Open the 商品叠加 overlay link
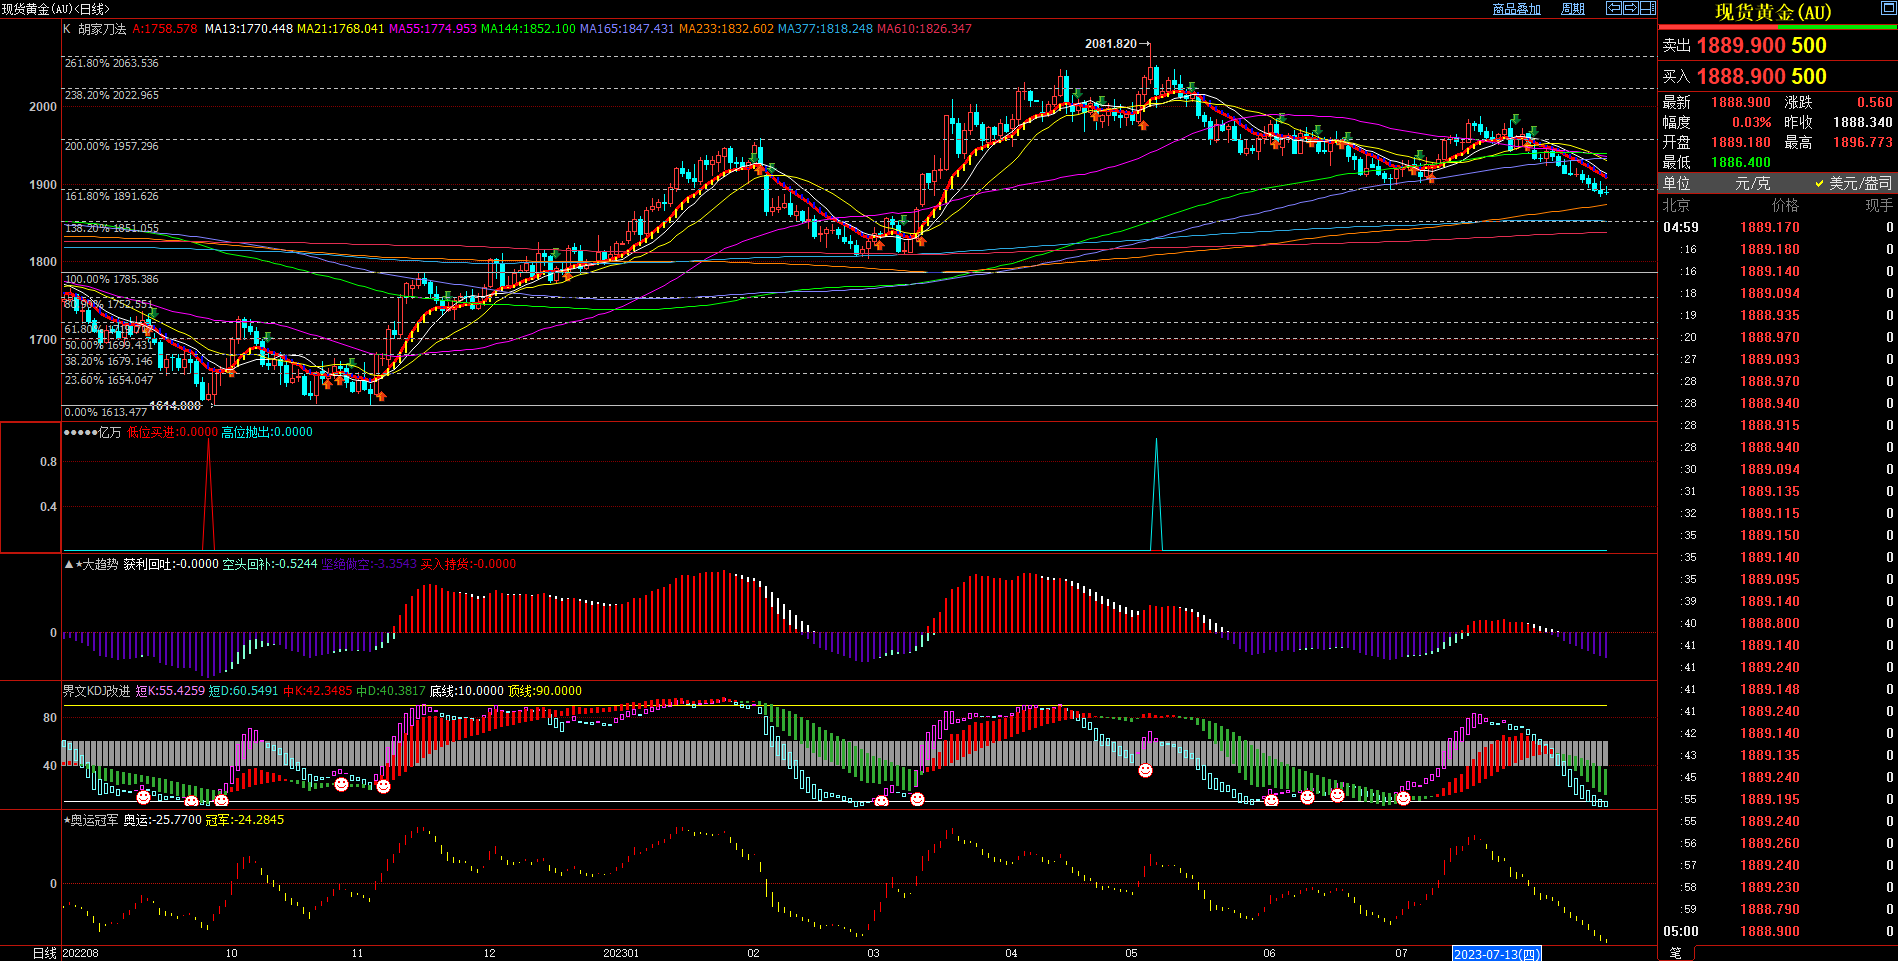 tap(1516, 9)
